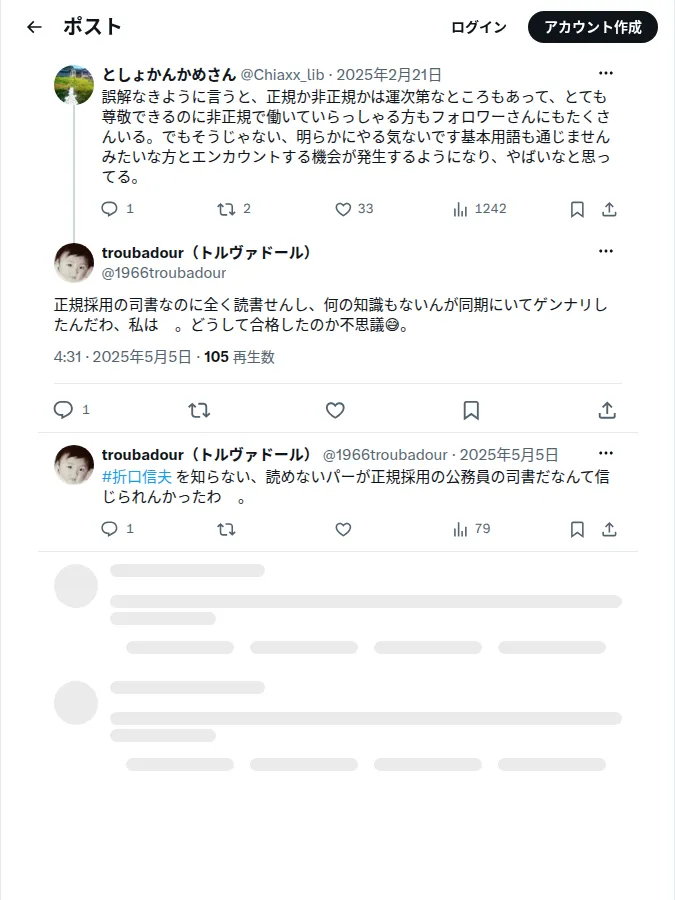Image resolution: width=675 pixels, height=900 pixels.
Task: Click the reply icon on としょかんかめさん's post
Action: click(x=109, y=209)
